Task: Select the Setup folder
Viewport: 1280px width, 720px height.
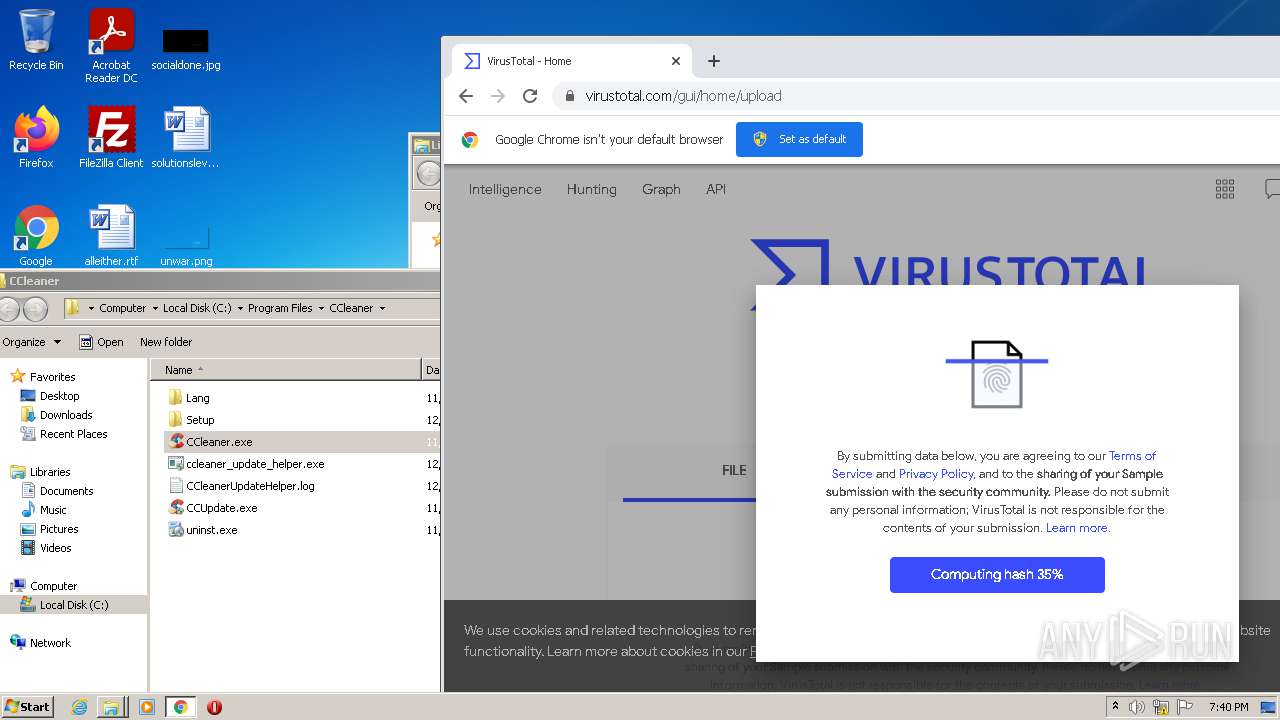Action: pos(191,420)
